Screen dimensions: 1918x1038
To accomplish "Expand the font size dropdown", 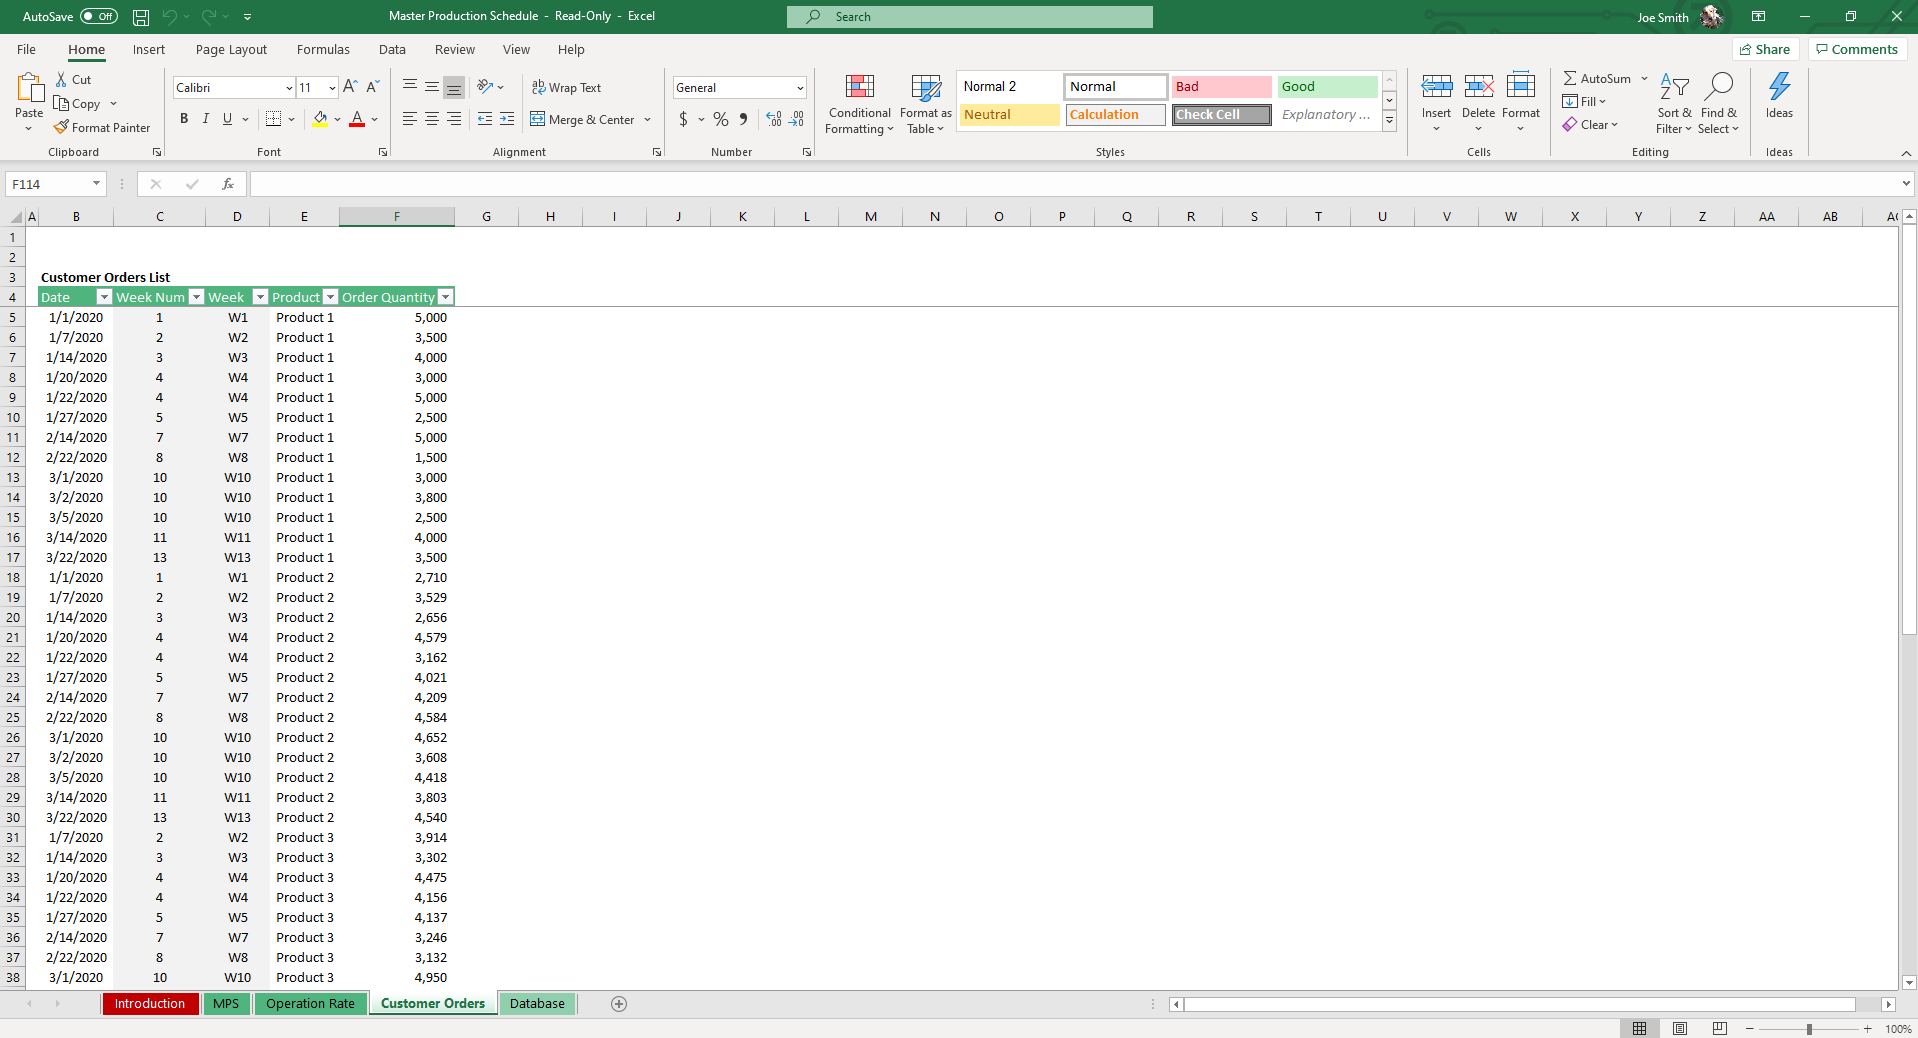I will pos(332,88).
